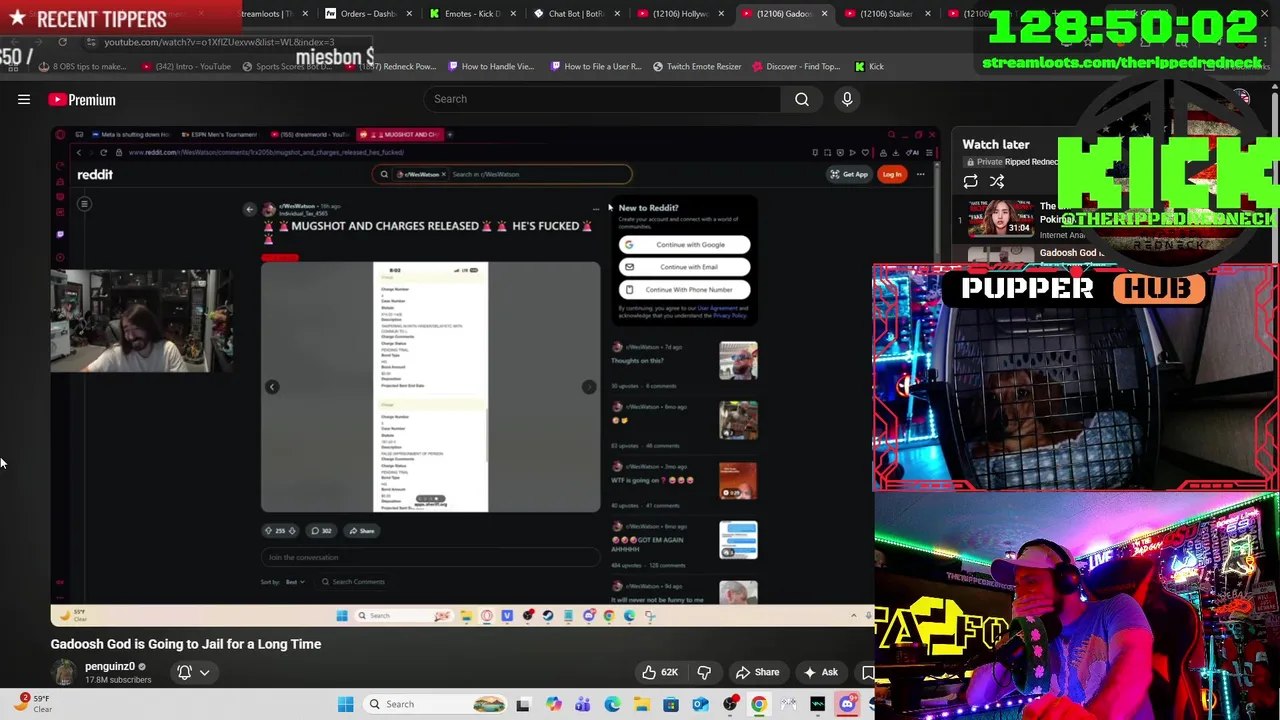Image resolution: width=1280 pixels, height=720 pixels.
Task: Click Continue with Google in video
Action: pyautogui.click(x=684, y=245)
